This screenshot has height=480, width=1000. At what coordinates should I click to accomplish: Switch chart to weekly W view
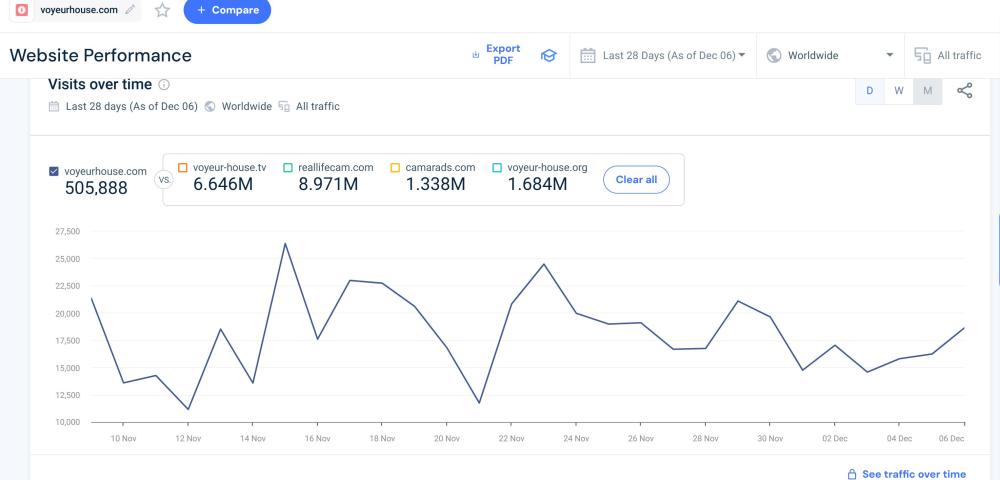click(898, 91)
